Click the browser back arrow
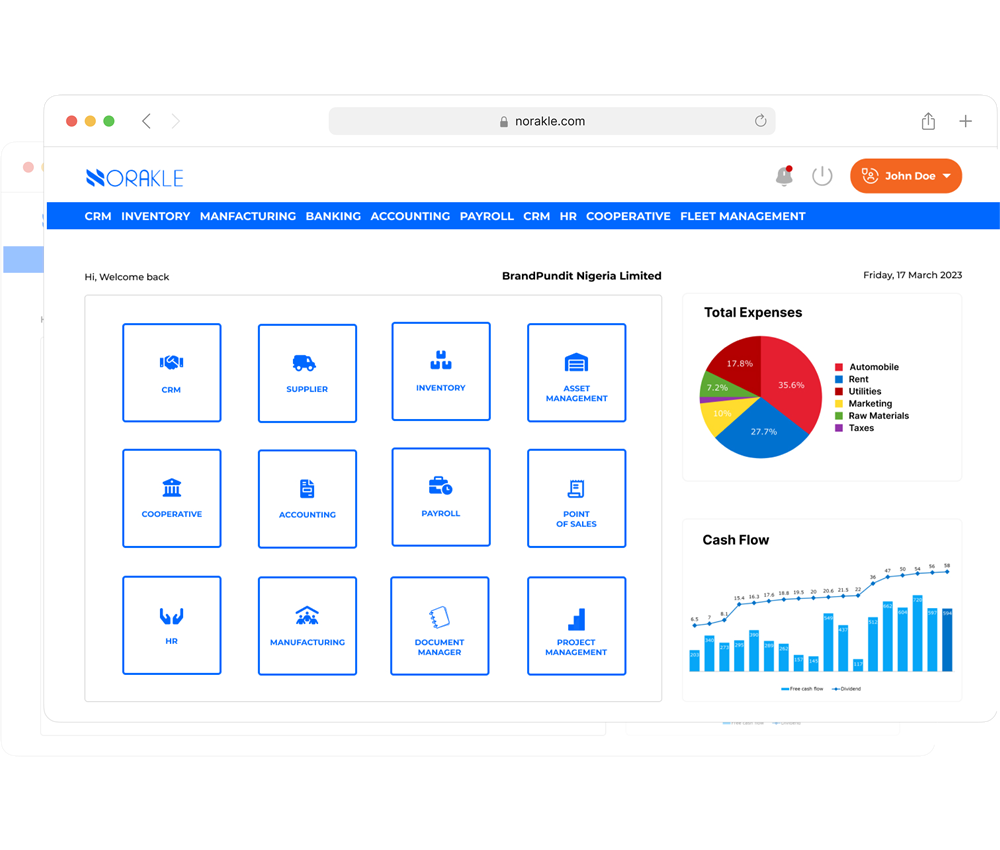Screen dimensions: 1000x850 pos(147,121)
